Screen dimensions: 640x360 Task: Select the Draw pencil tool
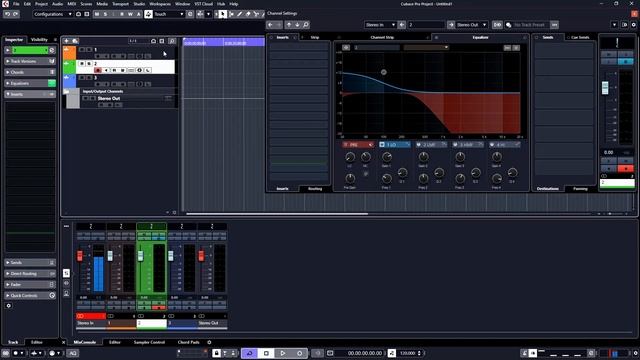tap(240, 14)
